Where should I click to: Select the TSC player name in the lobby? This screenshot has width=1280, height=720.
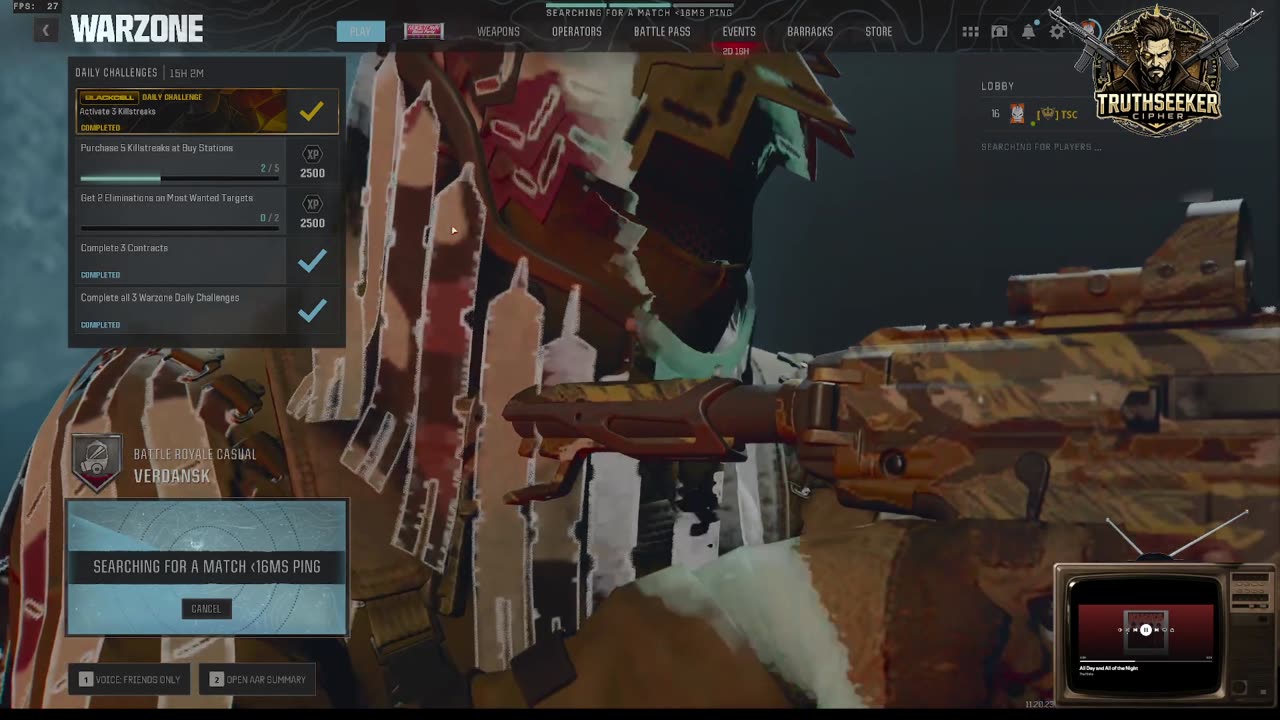point(1069,114)
